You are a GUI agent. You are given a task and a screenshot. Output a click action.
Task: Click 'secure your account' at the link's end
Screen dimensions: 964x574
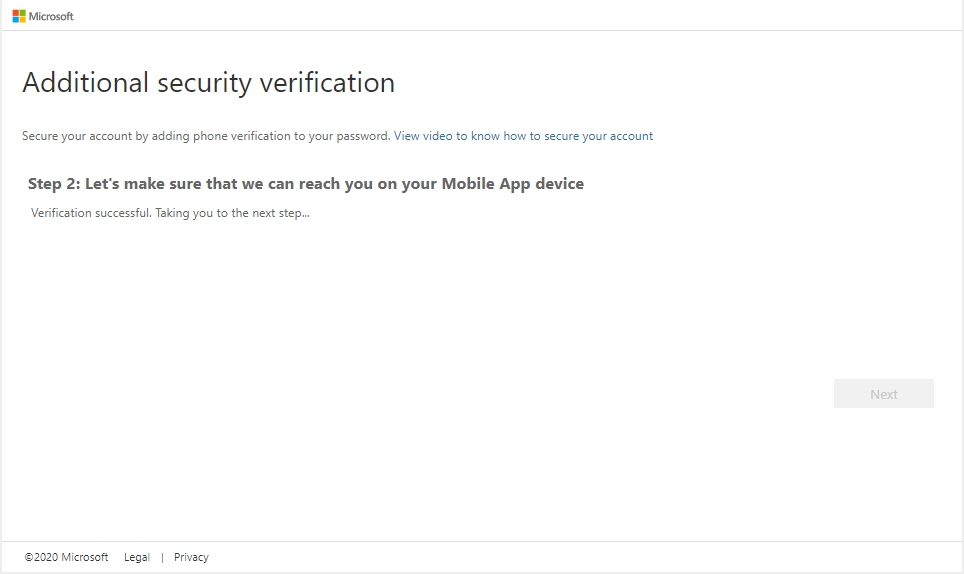pyautogui.click(x=598, y=136)
